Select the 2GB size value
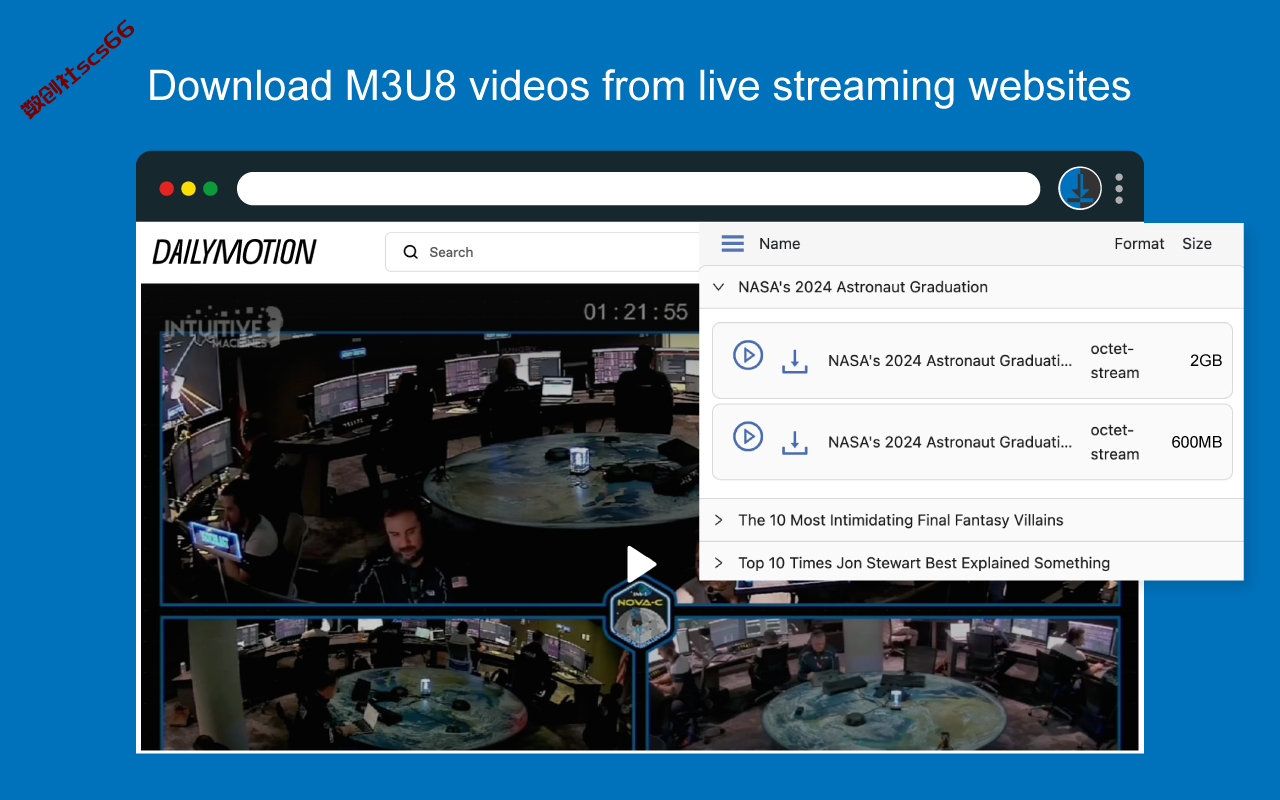 pos(1206,361)
